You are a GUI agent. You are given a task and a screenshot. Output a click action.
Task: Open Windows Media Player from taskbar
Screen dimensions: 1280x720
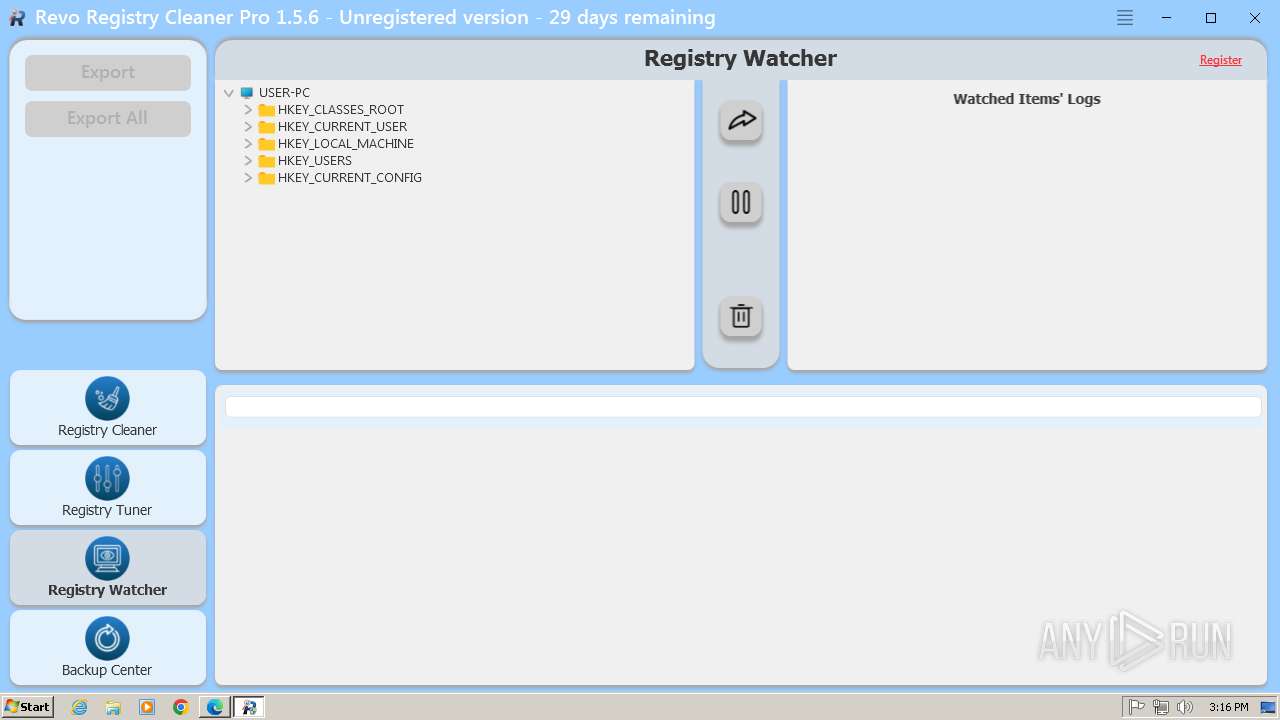coord(147,707)
